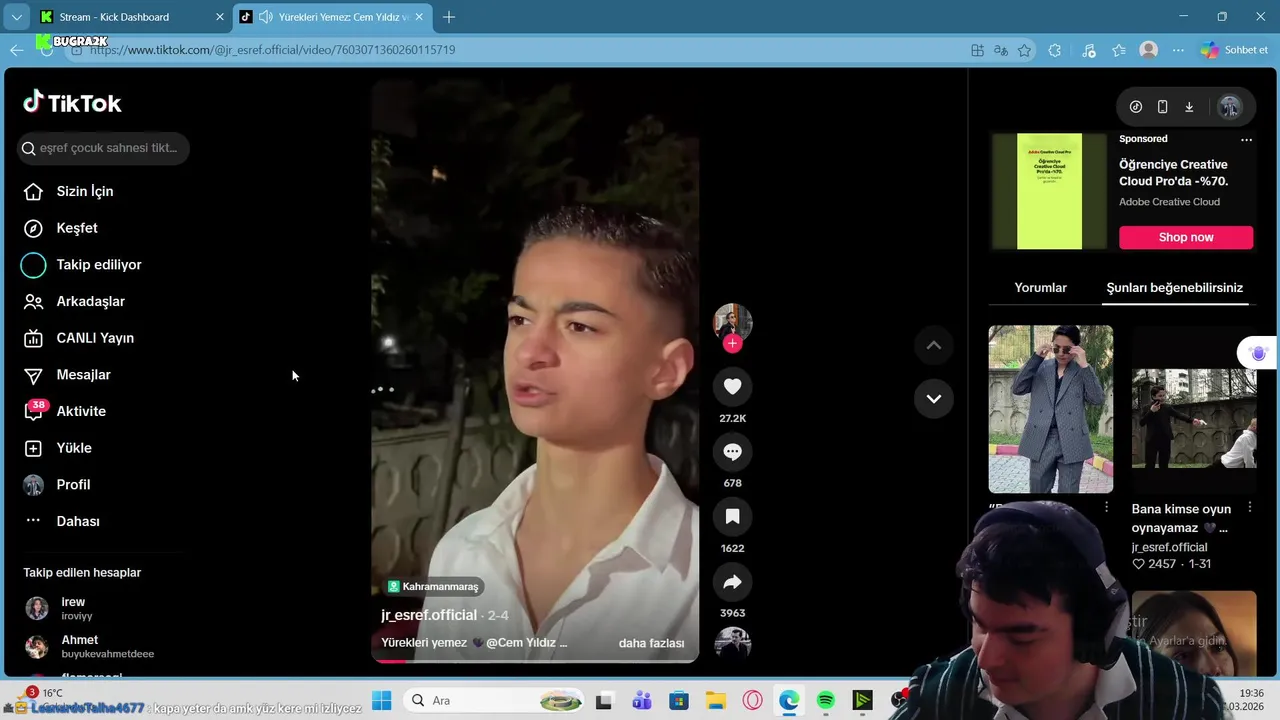Expand caption with daha fazlası
This screenshot has width=1280, height=720.
(651, 643)
